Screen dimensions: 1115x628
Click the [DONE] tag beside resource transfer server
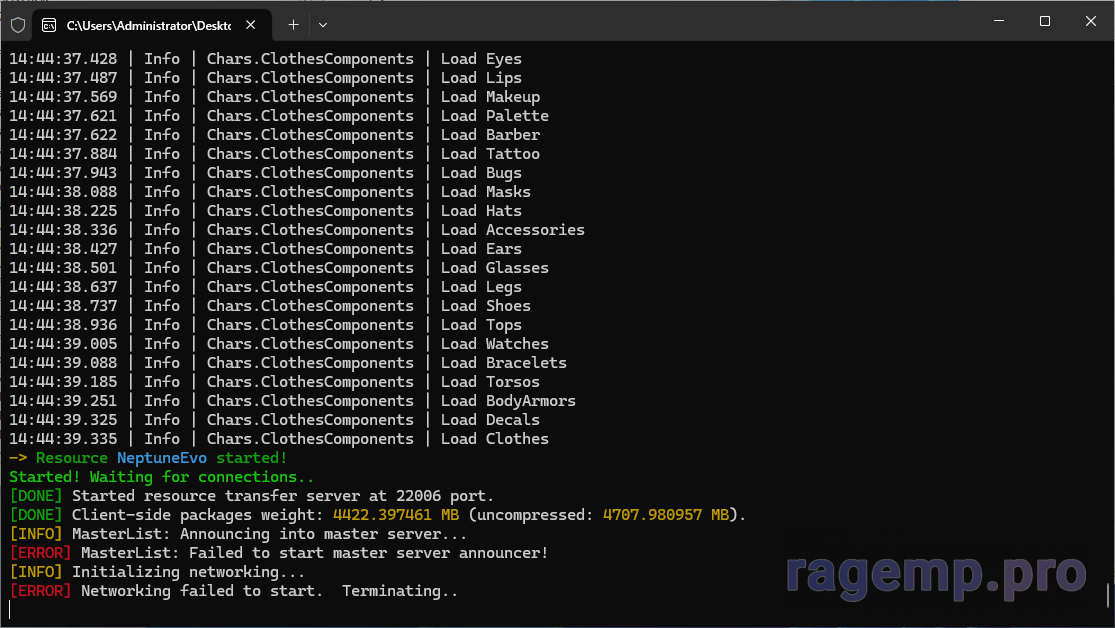pyautogui.click(x=36, y=496)
